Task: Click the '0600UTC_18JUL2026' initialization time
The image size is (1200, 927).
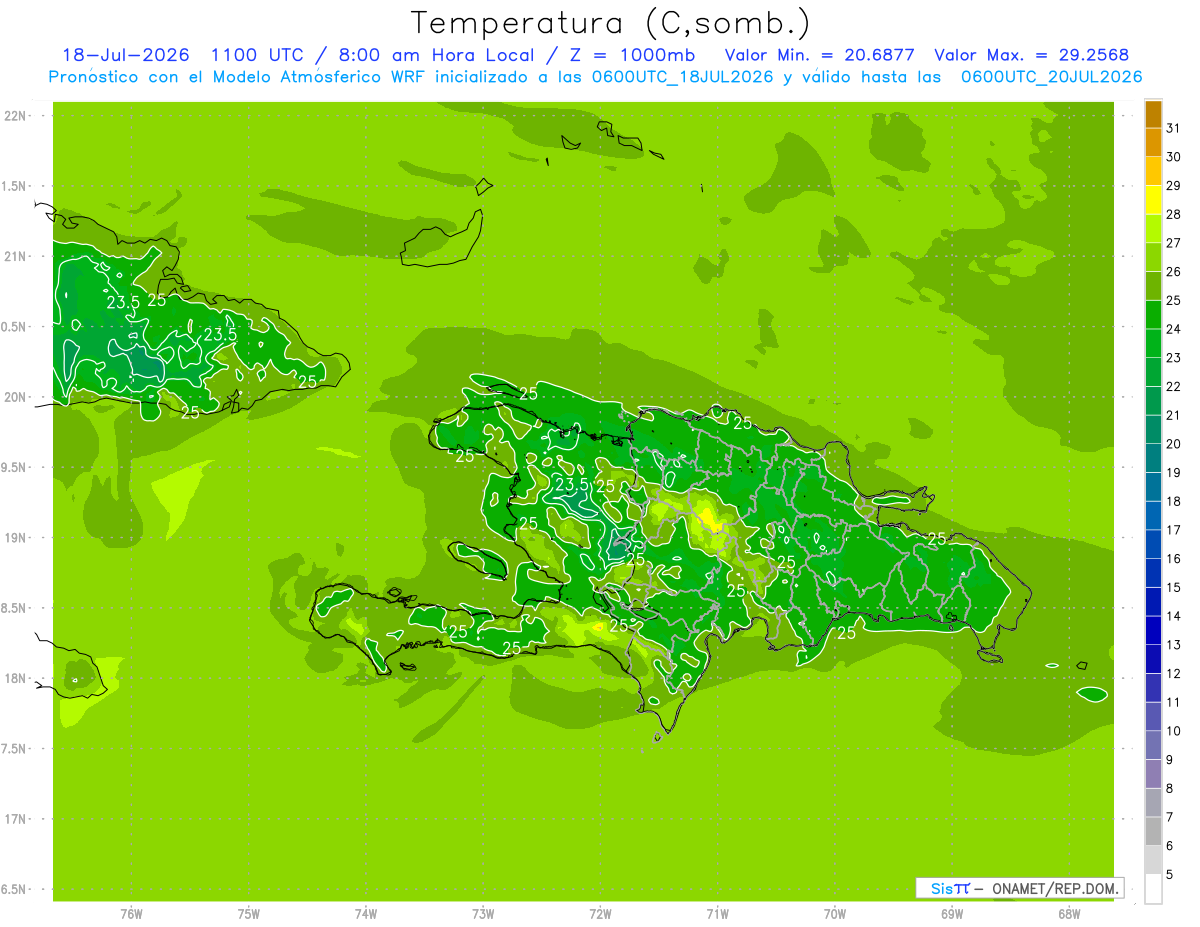Action: pyautogui.click(x=682, y=77)
